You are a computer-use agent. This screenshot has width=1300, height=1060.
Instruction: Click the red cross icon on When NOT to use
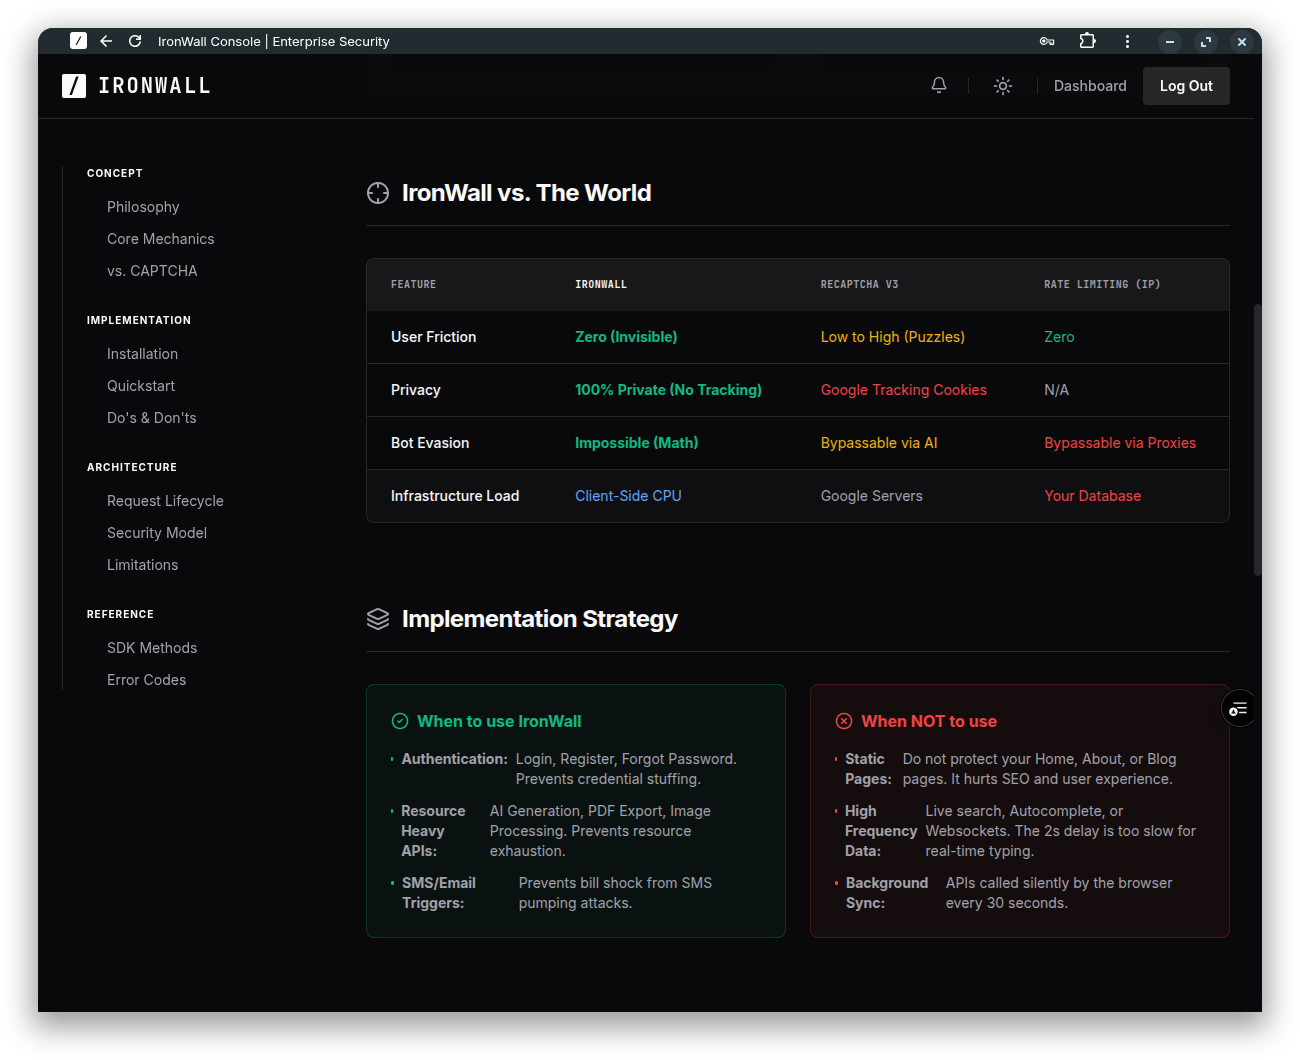843,720
